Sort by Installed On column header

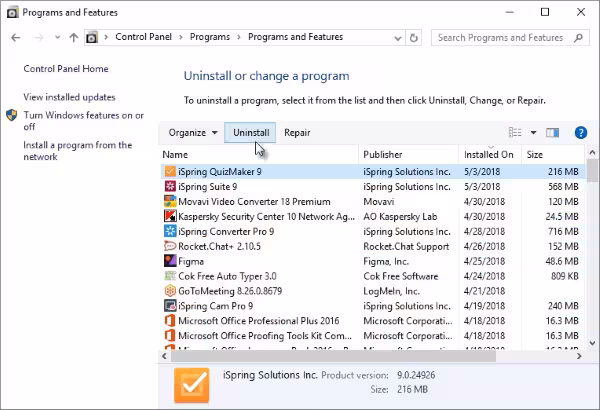(x=488, y=155)
